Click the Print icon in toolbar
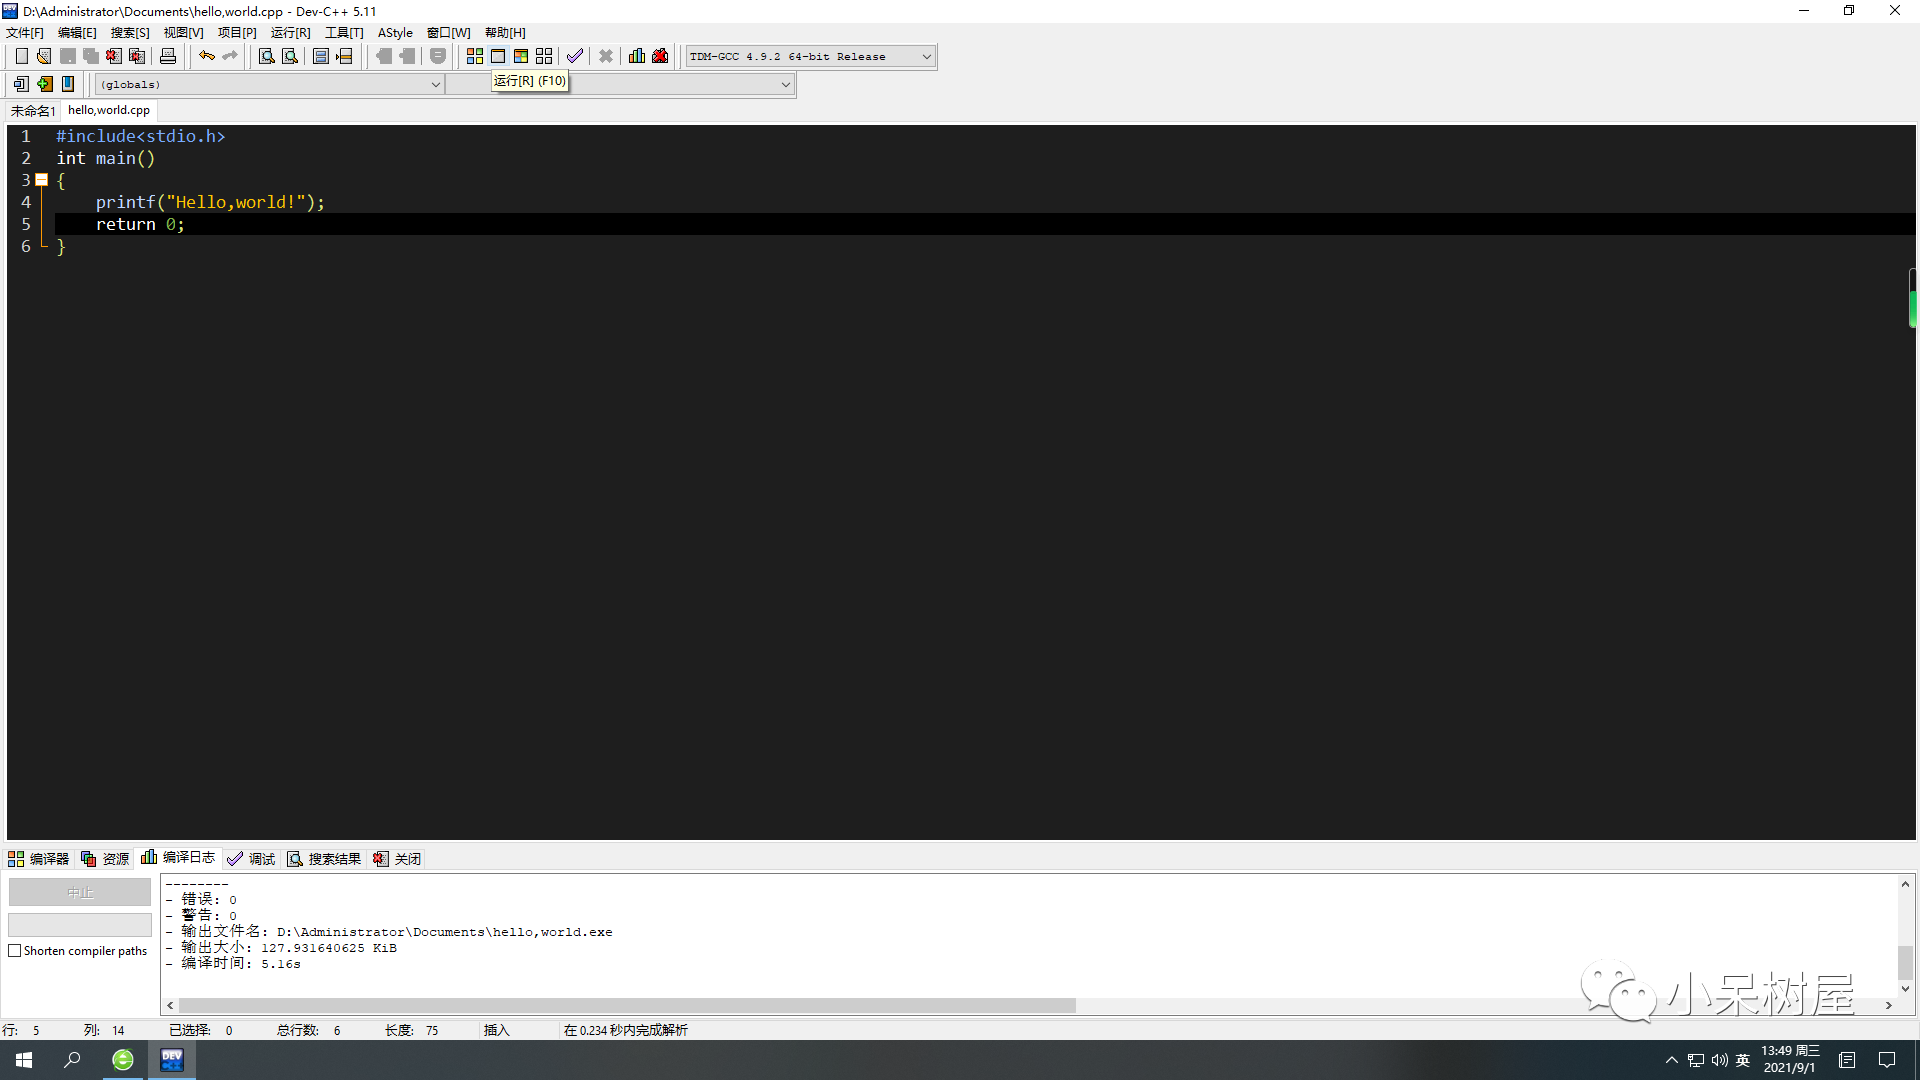The width and height of the screenshot is (1920, 1080). pyautogui.click(x=168, y=56)
